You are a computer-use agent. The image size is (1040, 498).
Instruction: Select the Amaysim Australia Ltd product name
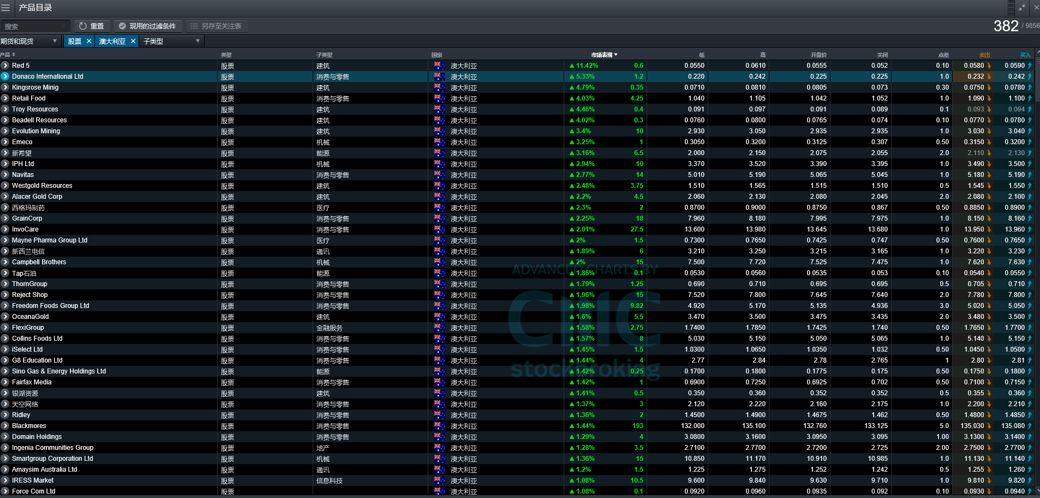click(44, 469)
